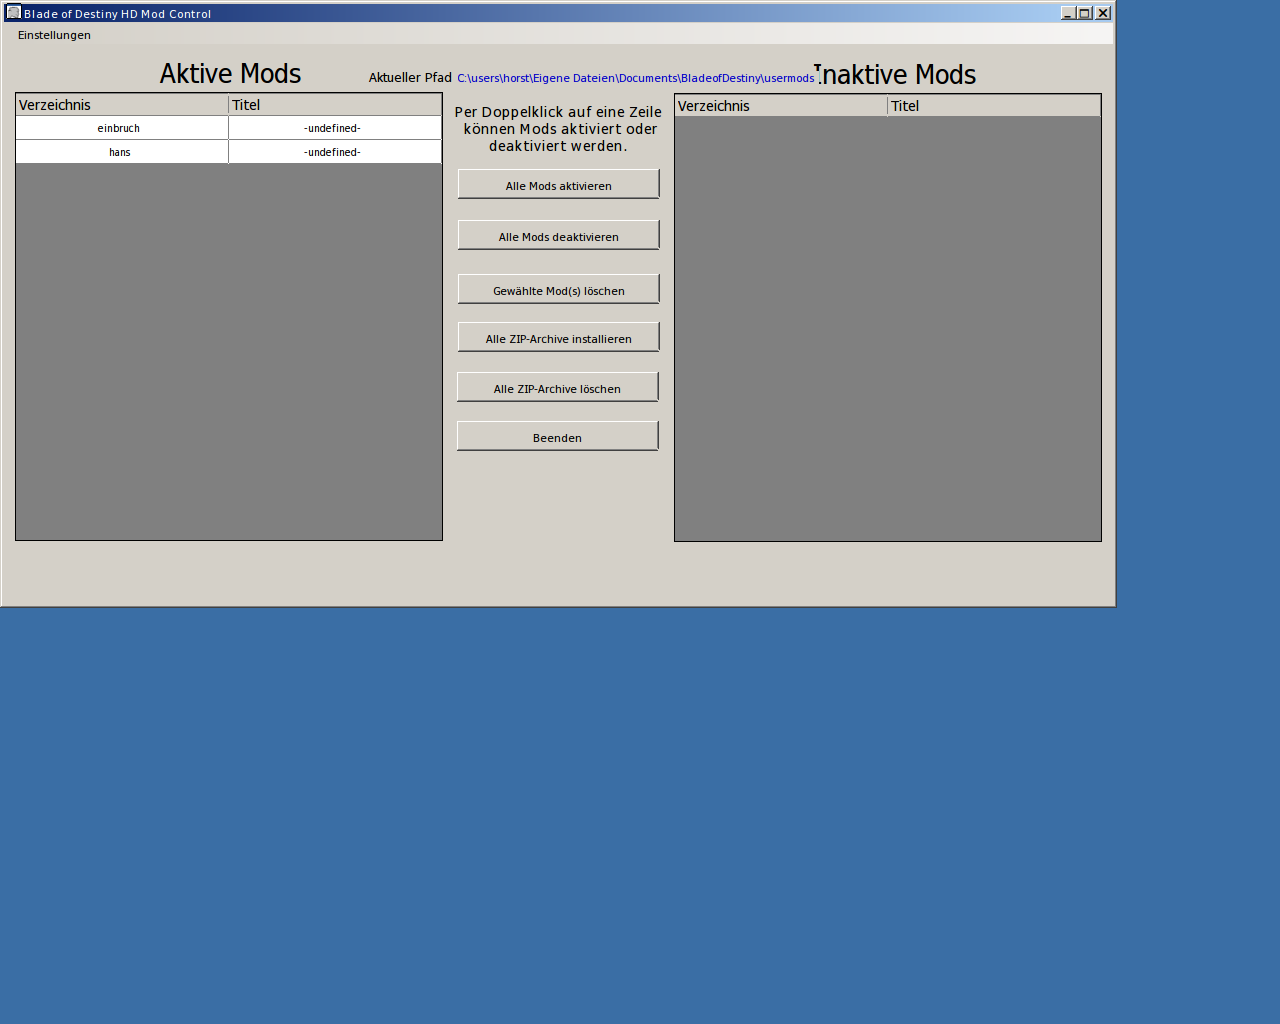Delete selected mods with Gewählte Mod(s) löschen
1280x1024 pixels.
[558, 289]
